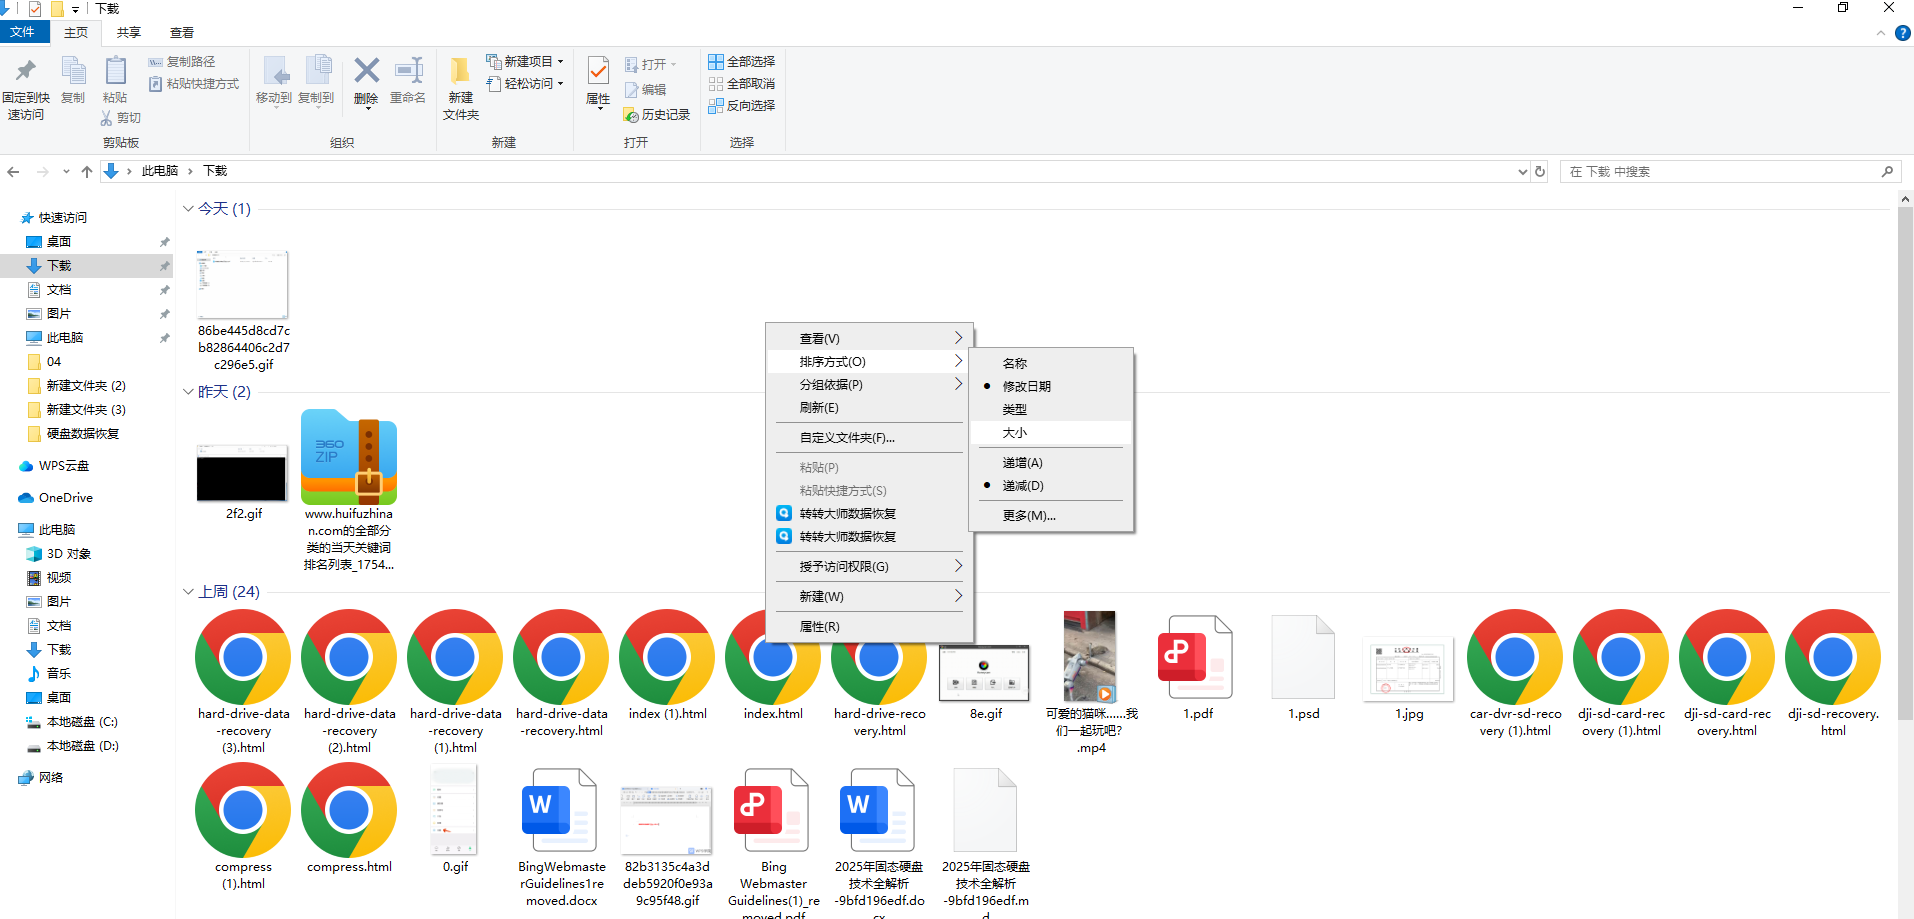Viewport: 1914px width, 919px height.
Task: Click the 重命名 ribbon icon
Action: click(x=408, y=70)
